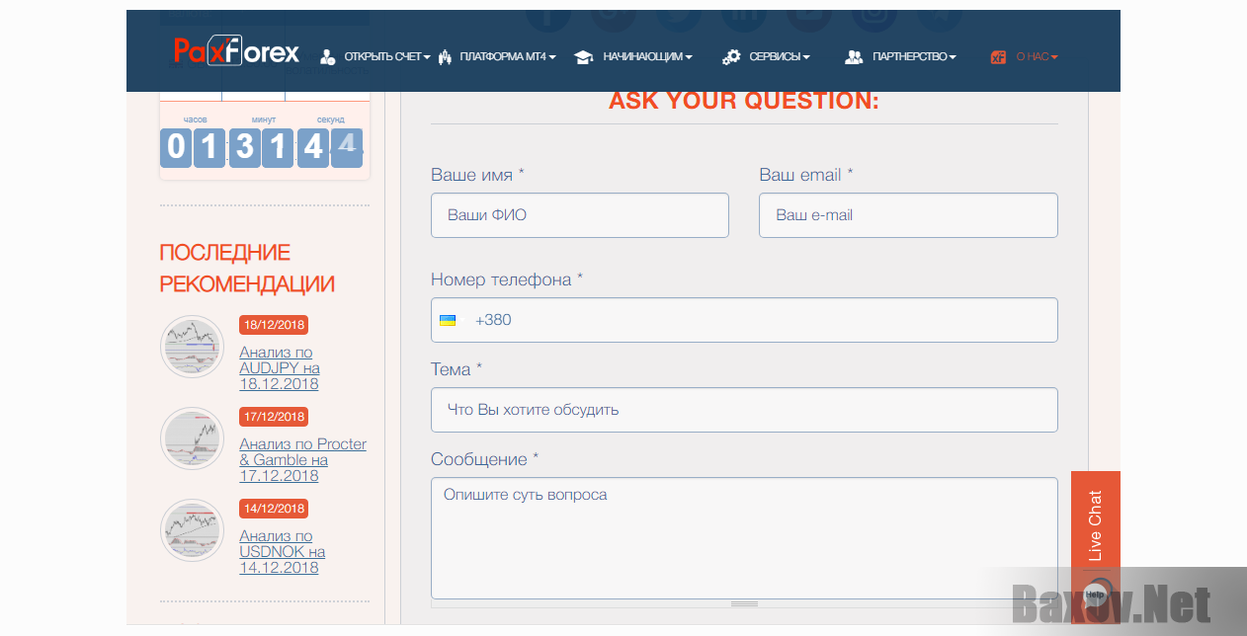Open Анализ по AUDJPY на 18.12.2018
Image resolution: width=1247 pixels, height=636 pixels.
click(x=279, y=368)
